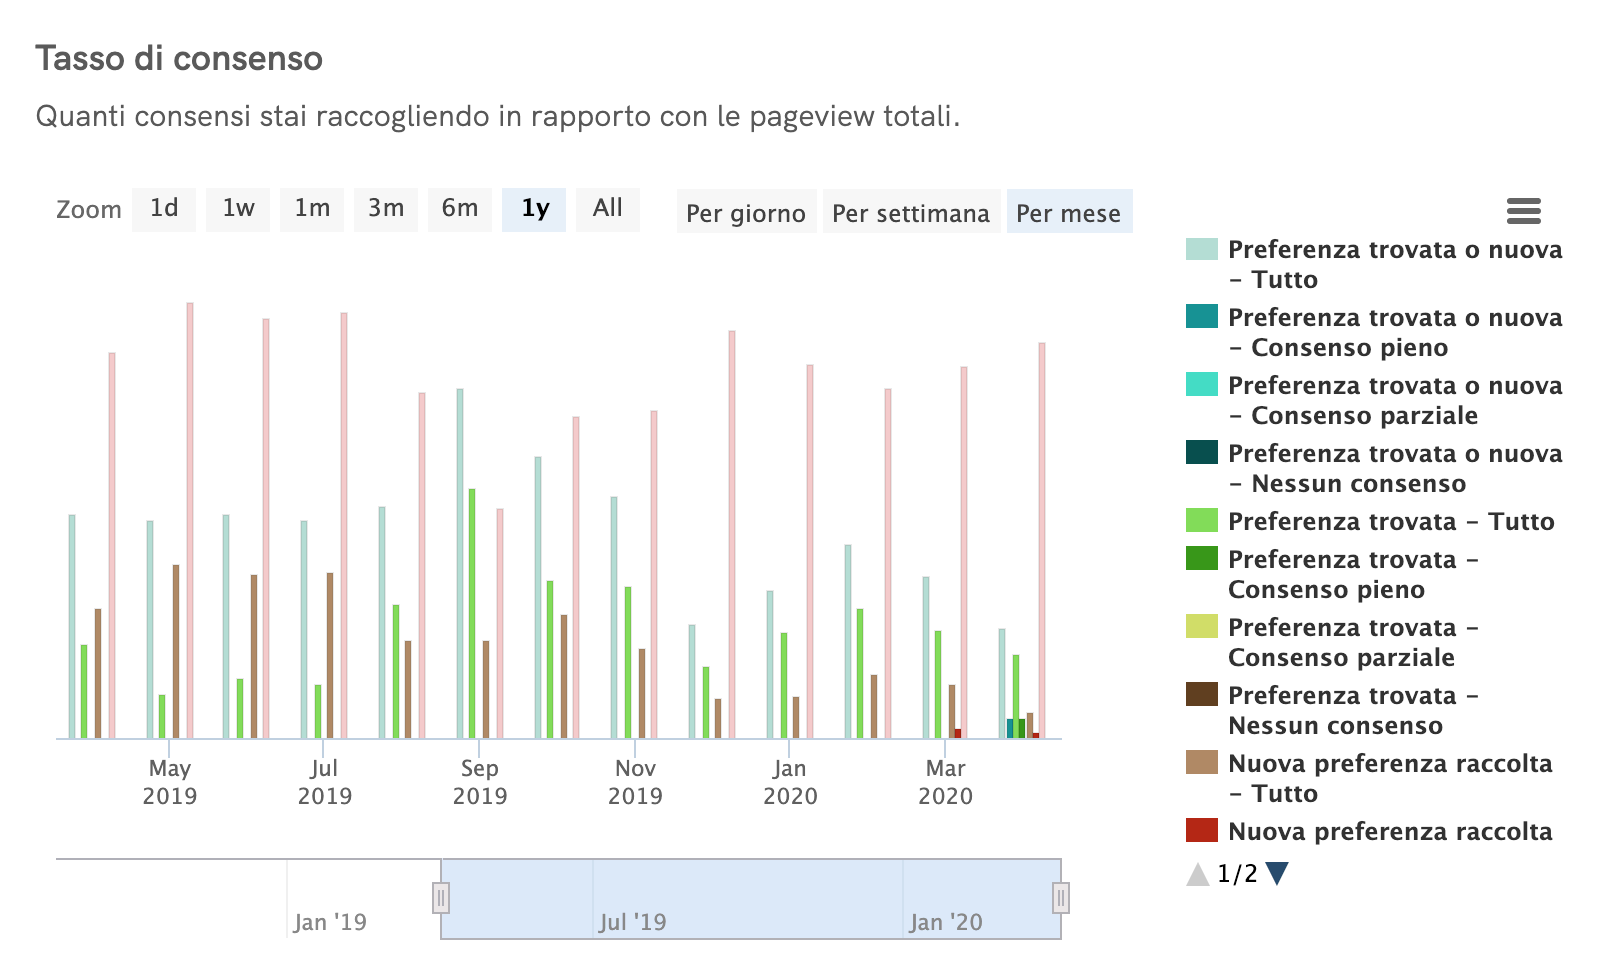This screenshot has width=1600, height=980.
Task: Select the 'All' zoom preset
Action: tap(608, 209)
